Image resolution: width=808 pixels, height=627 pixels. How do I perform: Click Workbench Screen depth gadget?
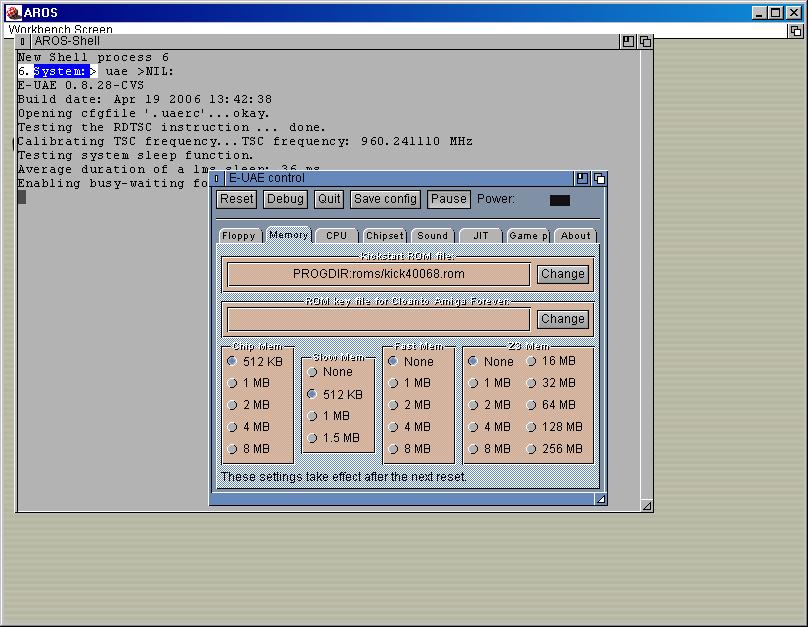(x=796, y=31)
